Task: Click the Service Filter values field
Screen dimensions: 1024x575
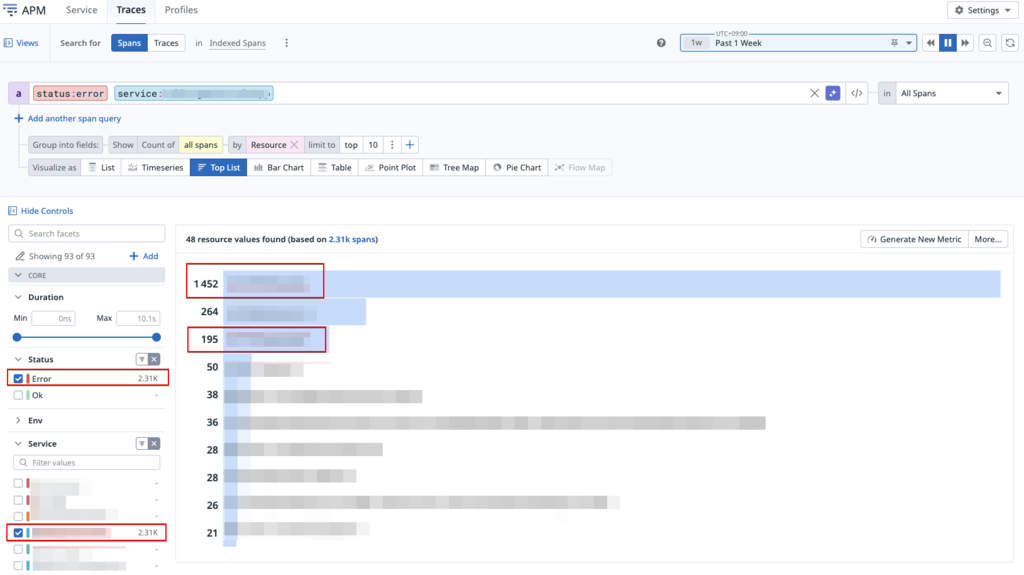Action: click(87, 463)
